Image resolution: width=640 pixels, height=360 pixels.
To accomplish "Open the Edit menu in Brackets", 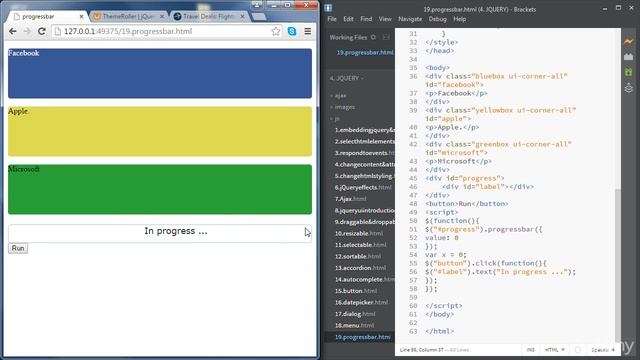I will 348,19.
